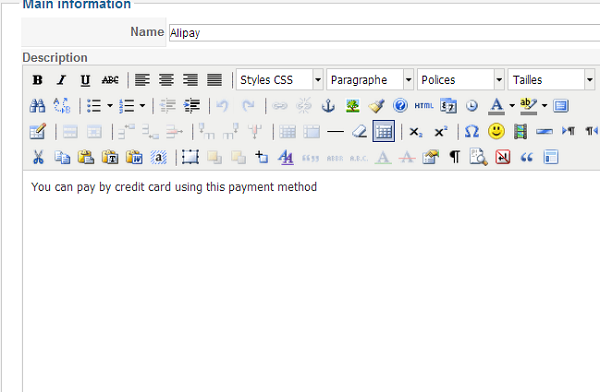The image size is (600, 392).
Task: Toggle bold formatting
Action: point(37,80)
